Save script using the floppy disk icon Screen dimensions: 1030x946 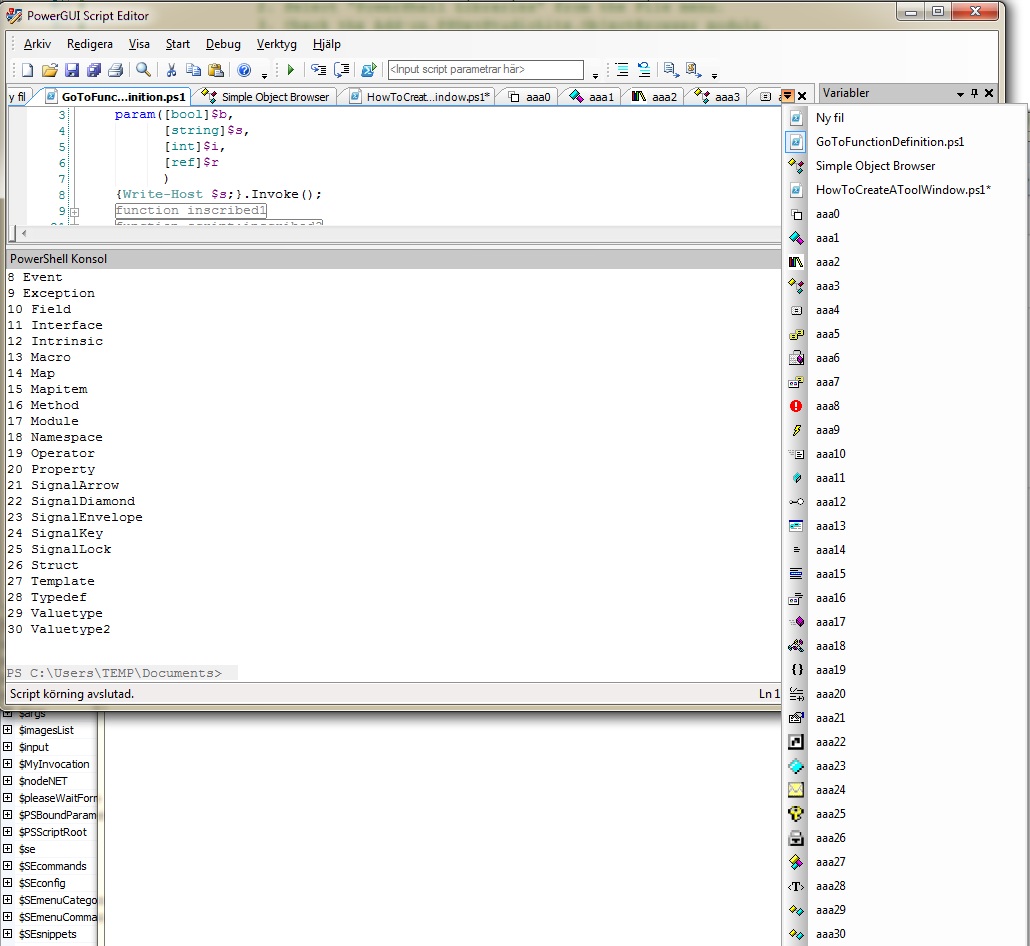click(72, 70)
